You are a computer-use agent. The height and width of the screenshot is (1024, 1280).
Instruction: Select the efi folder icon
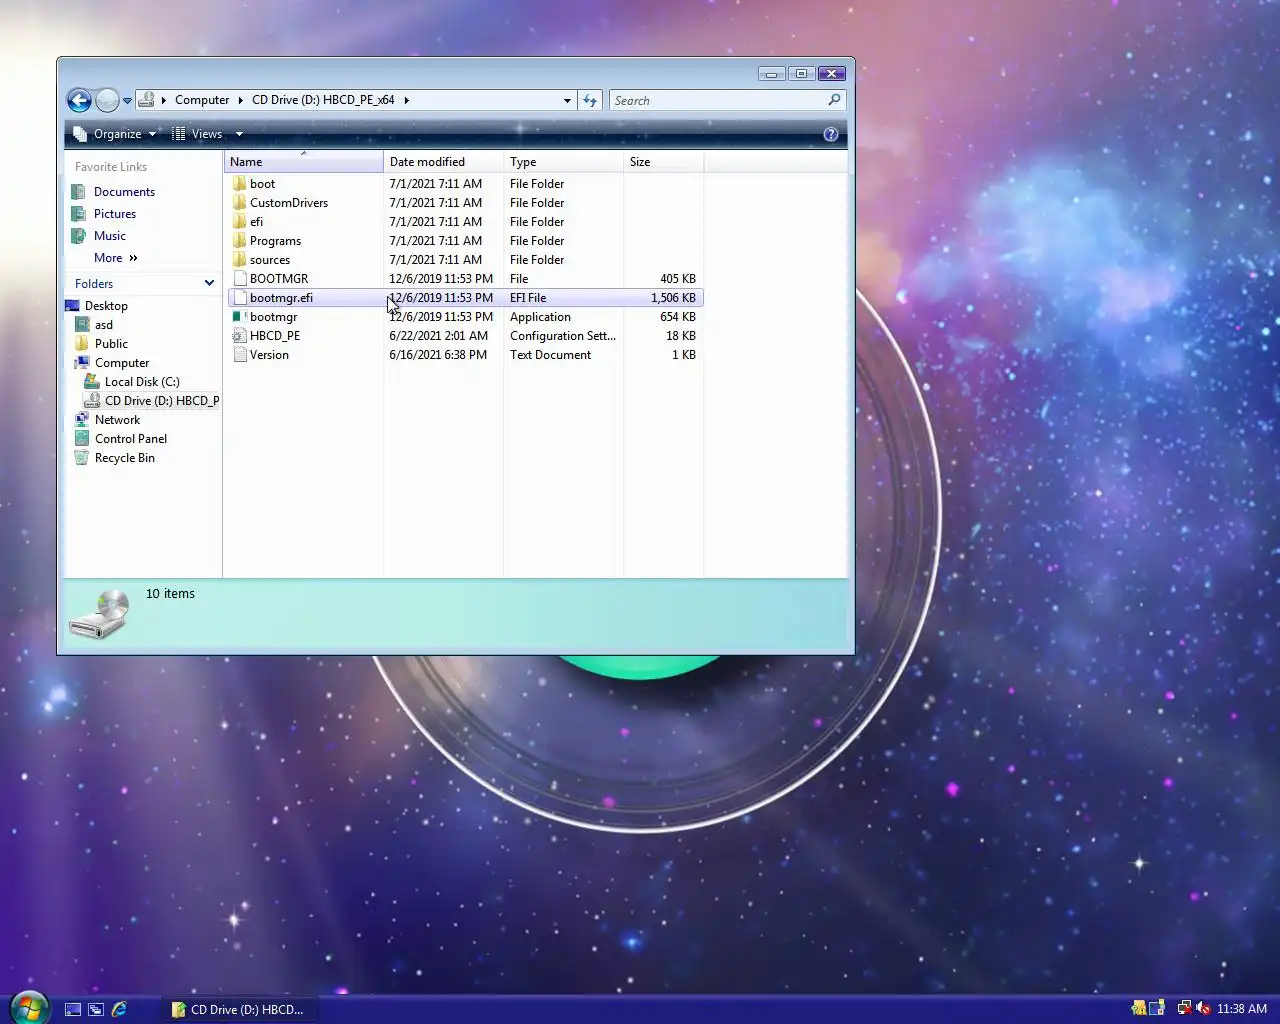[239, 222]
